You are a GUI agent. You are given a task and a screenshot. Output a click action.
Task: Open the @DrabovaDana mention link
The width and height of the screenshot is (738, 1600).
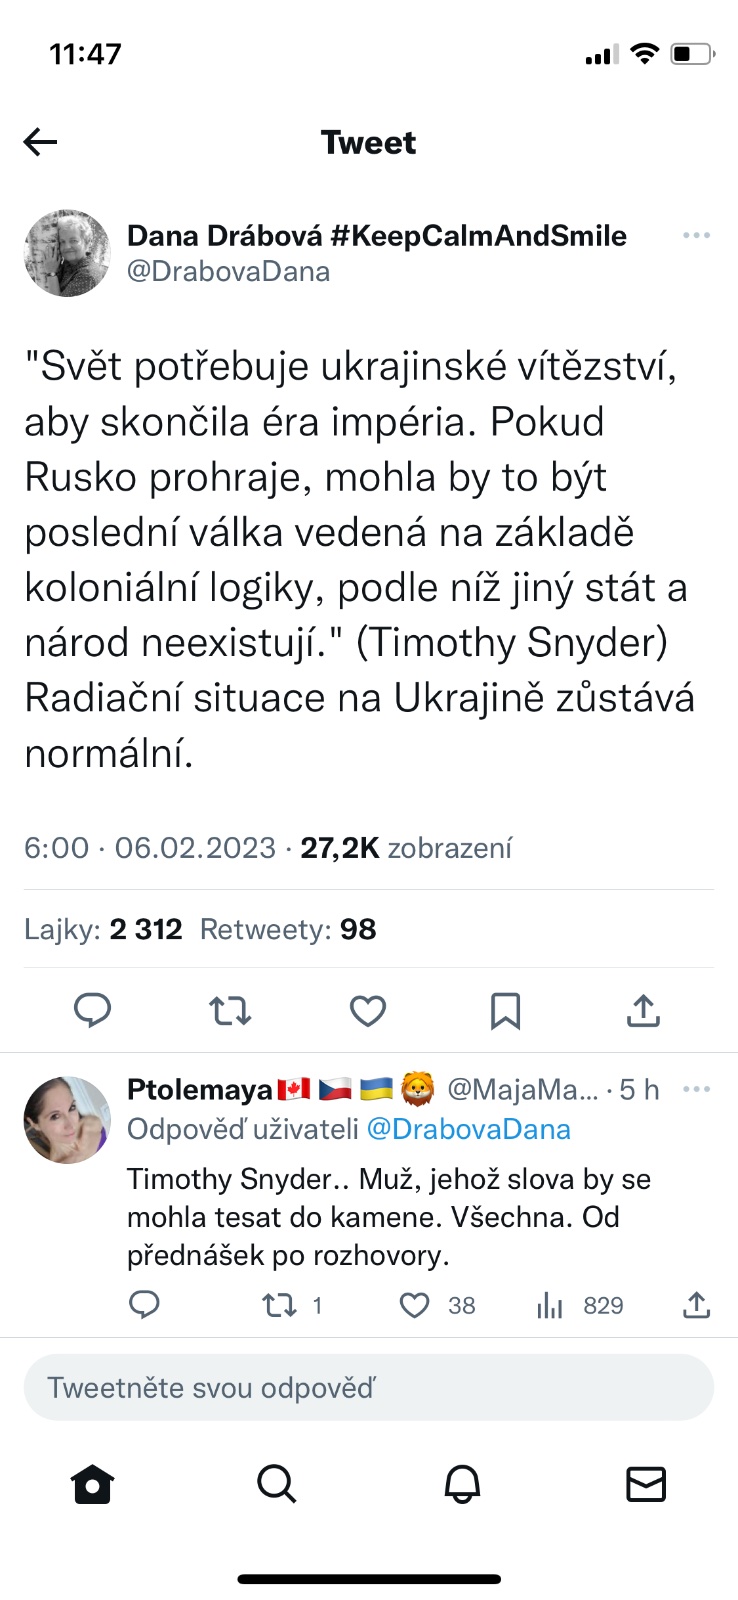pyautogui.click(x=469, y=1129)
